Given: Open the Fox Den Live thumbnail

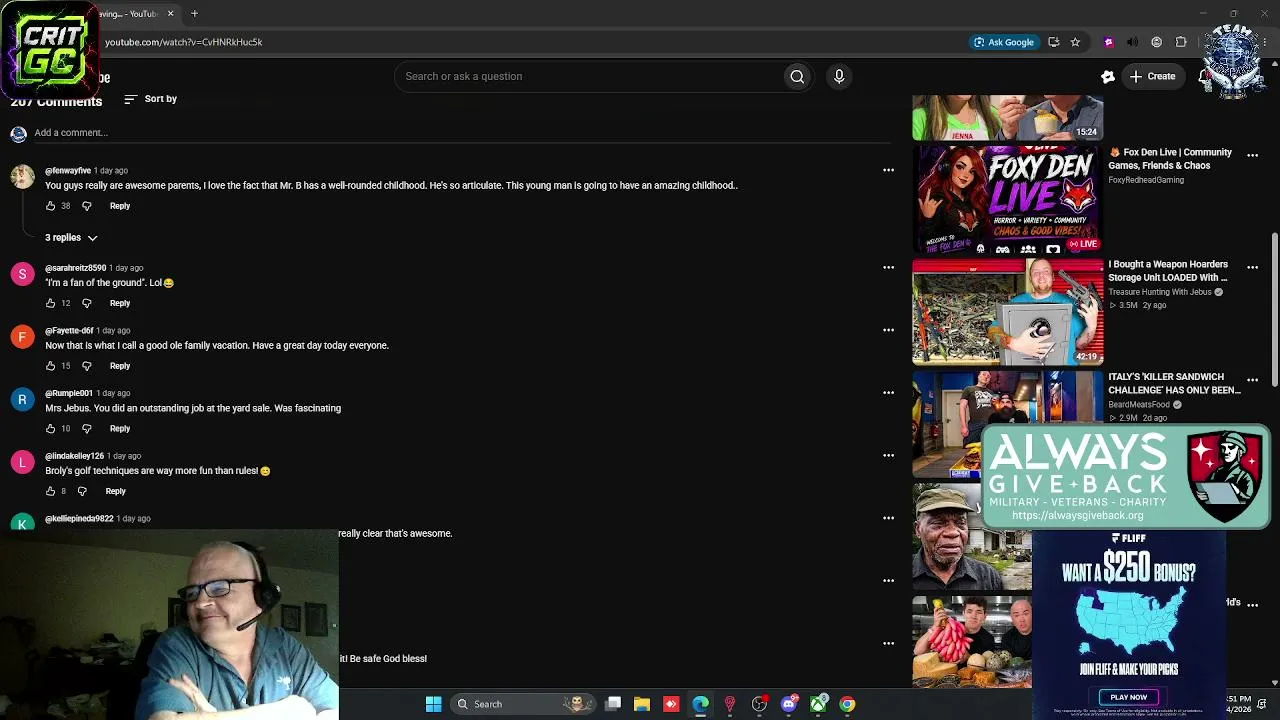Looking at the screenshot, I should coord(1007,199).
